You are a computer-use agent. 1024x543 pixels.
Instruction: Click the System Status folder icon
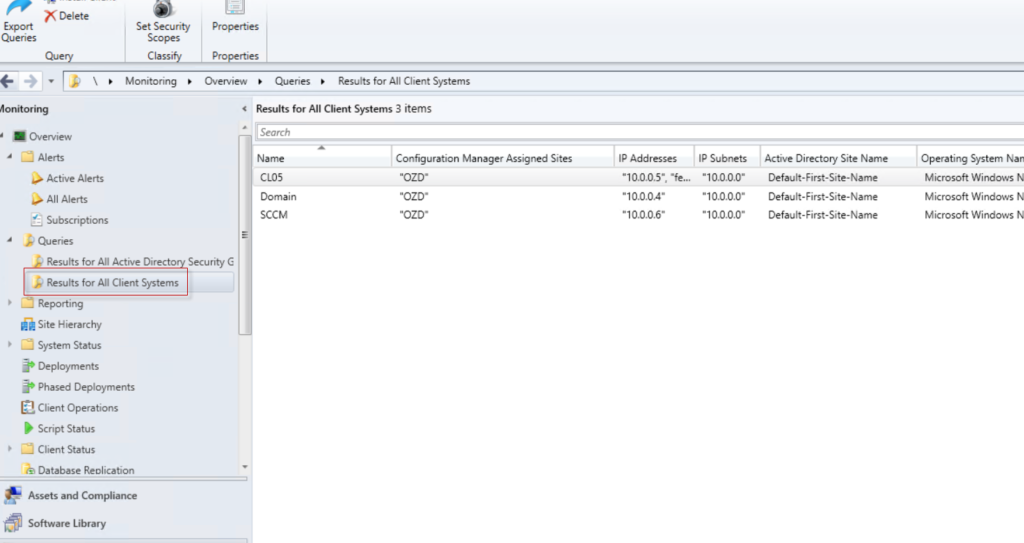[27, 345]
